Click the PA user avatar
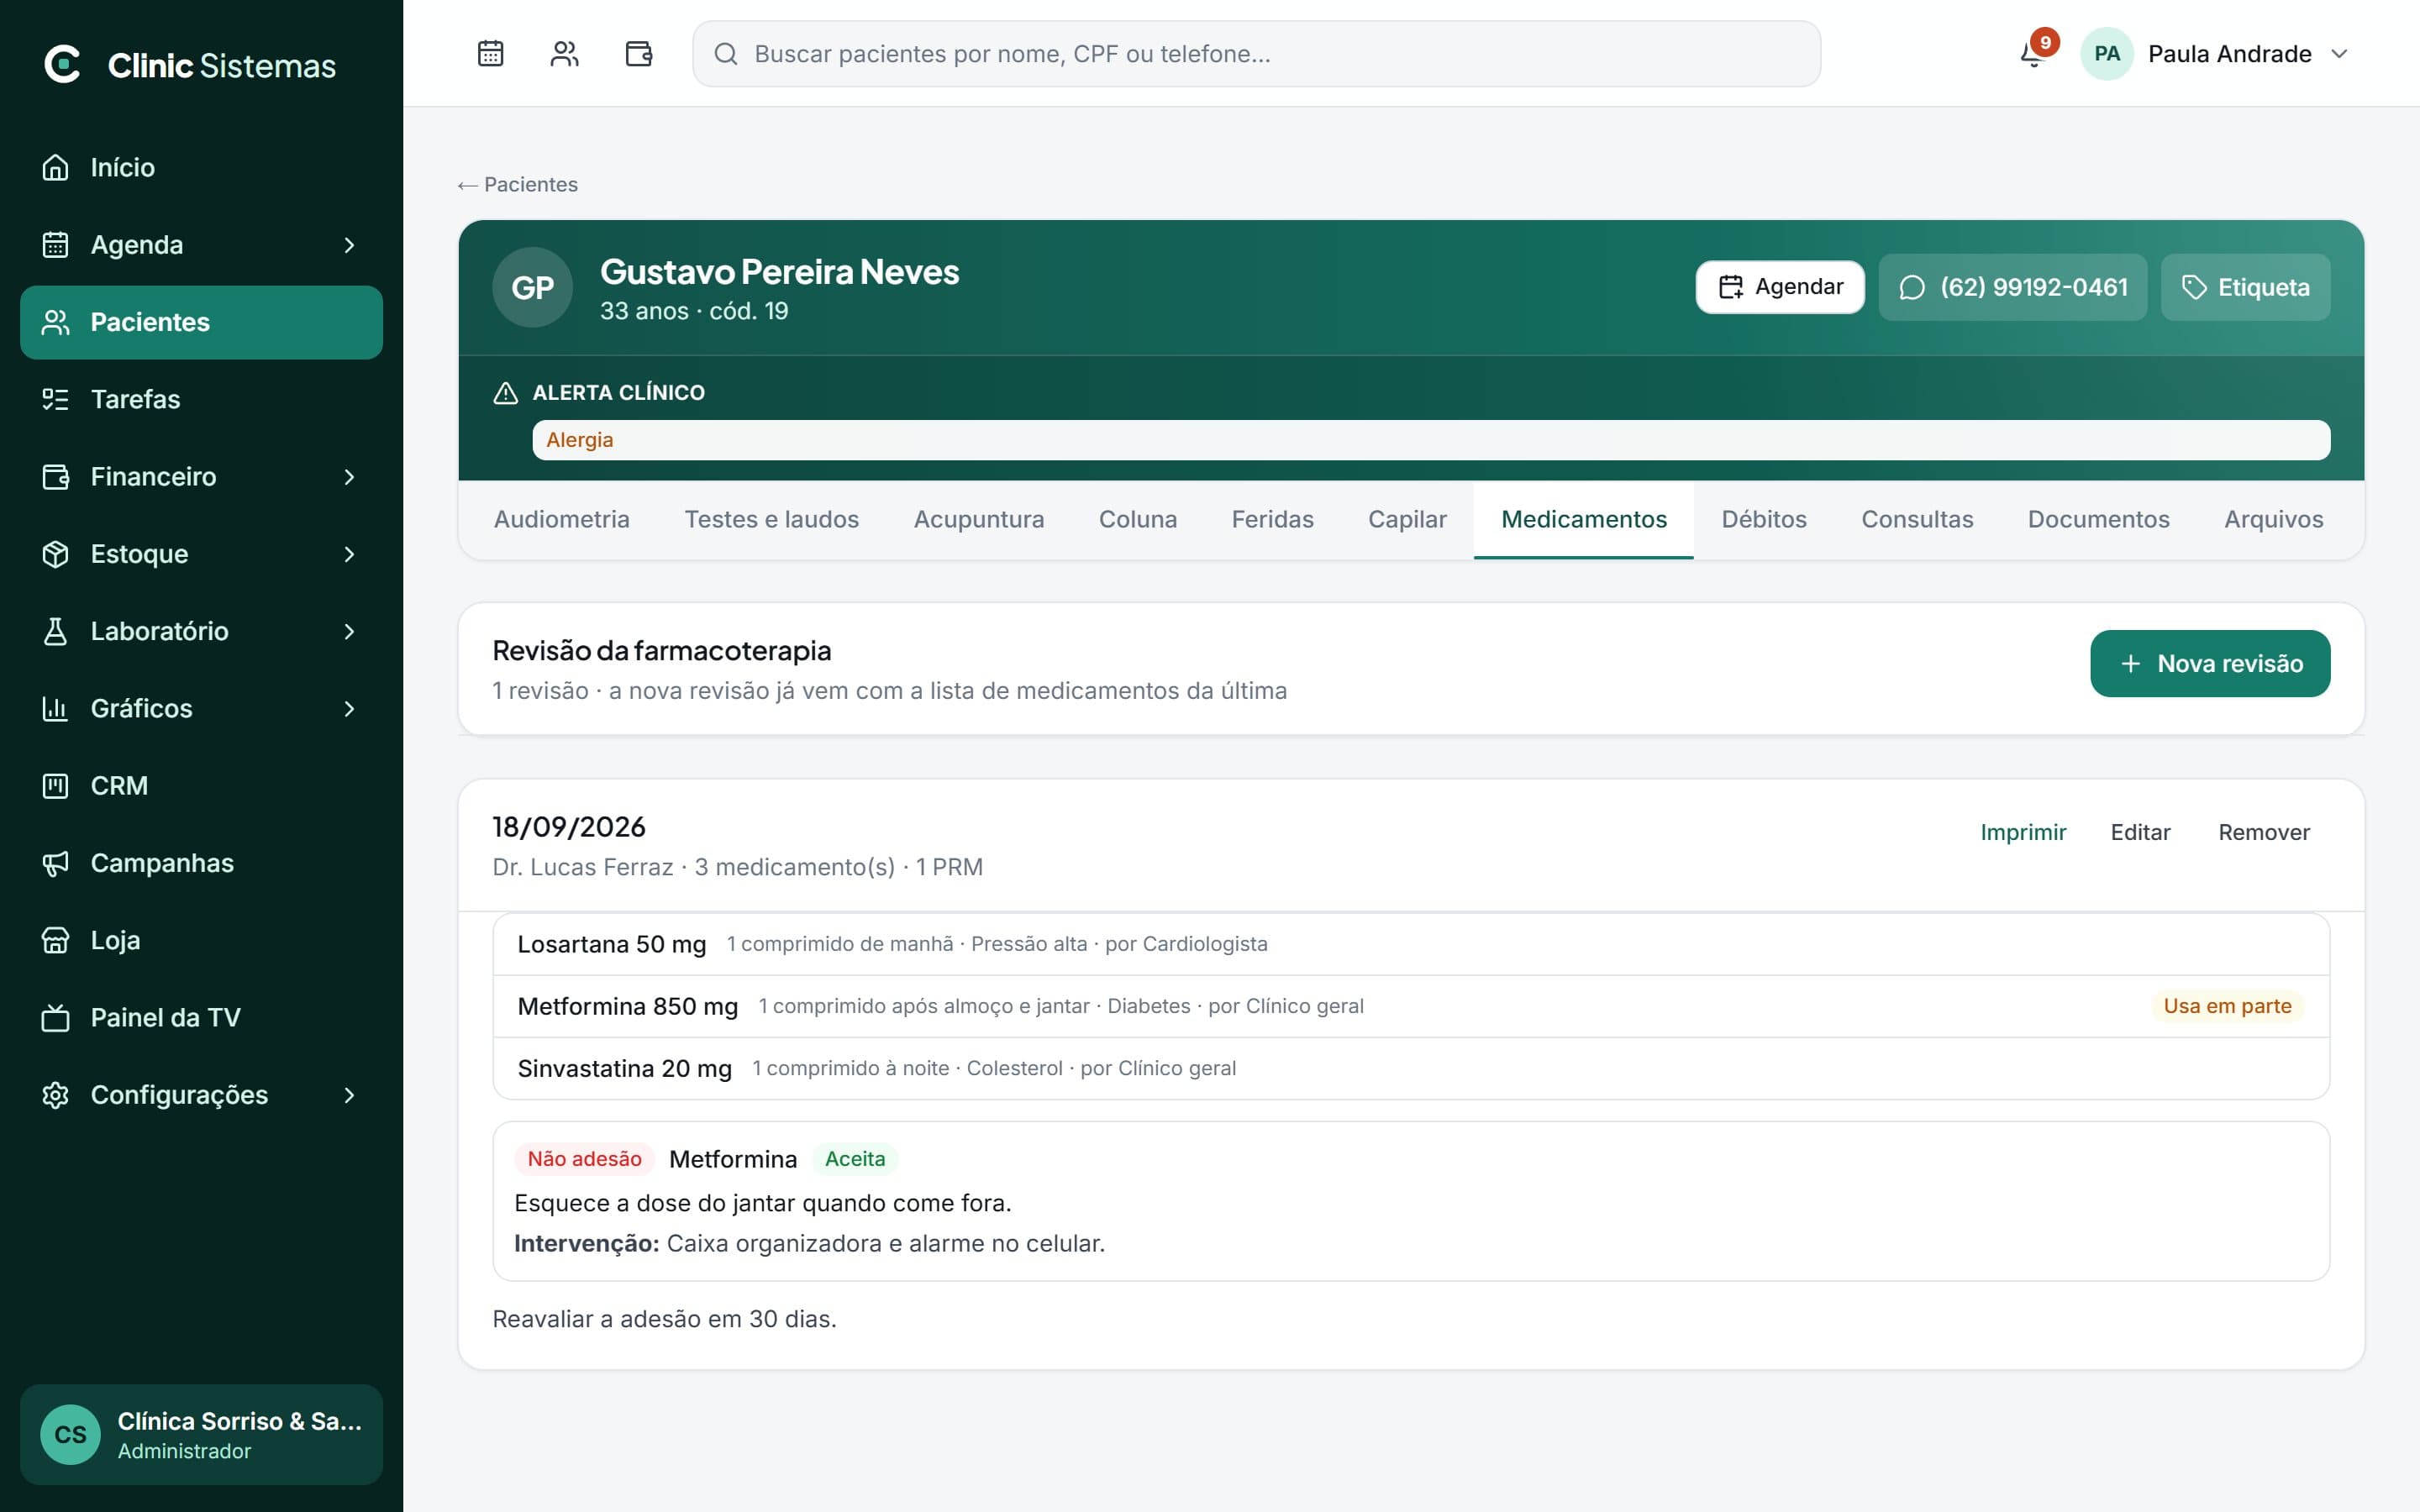 click(x=2106, y=53)
